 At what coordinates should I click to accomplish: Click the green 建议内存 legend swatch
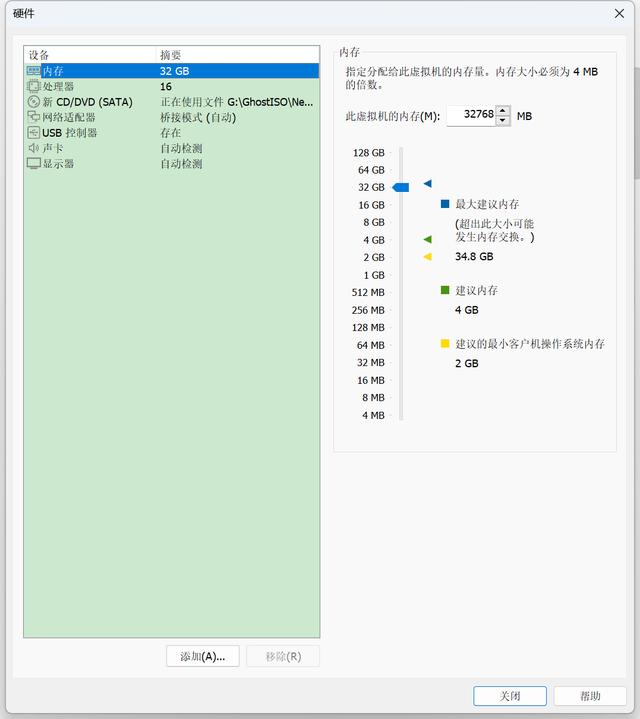pos(445,290)
